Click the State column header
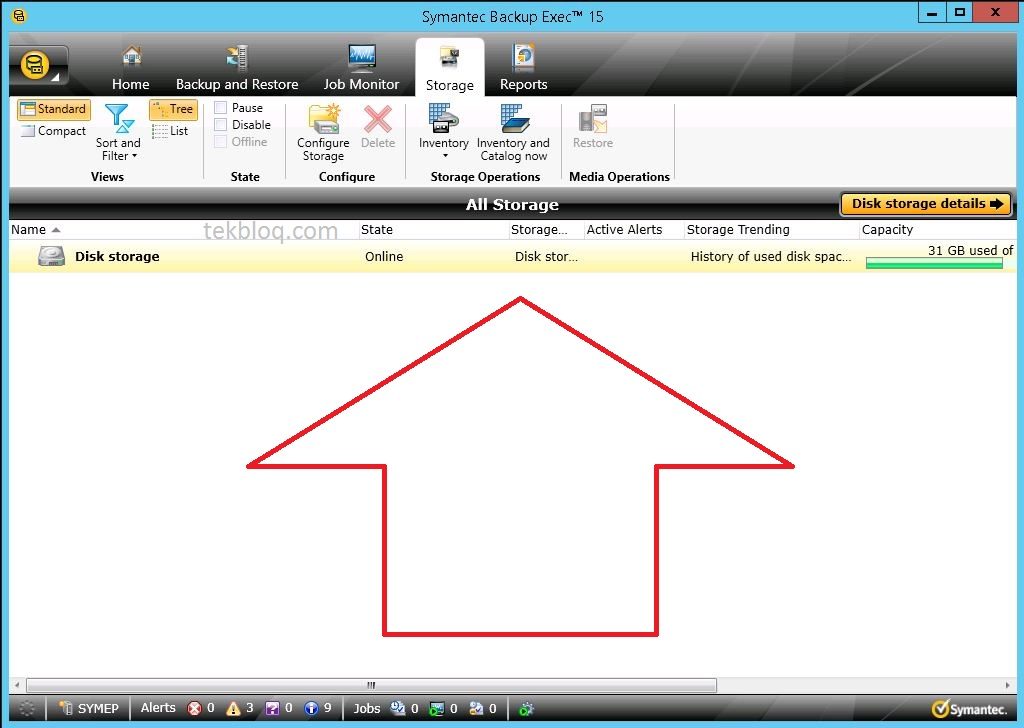Screen dimensions: 1024x728 point(433,230)
